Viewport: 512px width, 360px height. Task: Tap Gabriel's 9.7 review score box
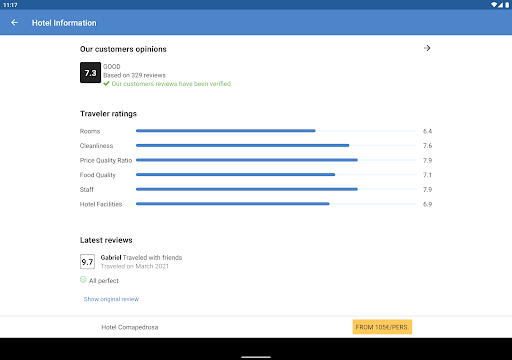point(87,262)
